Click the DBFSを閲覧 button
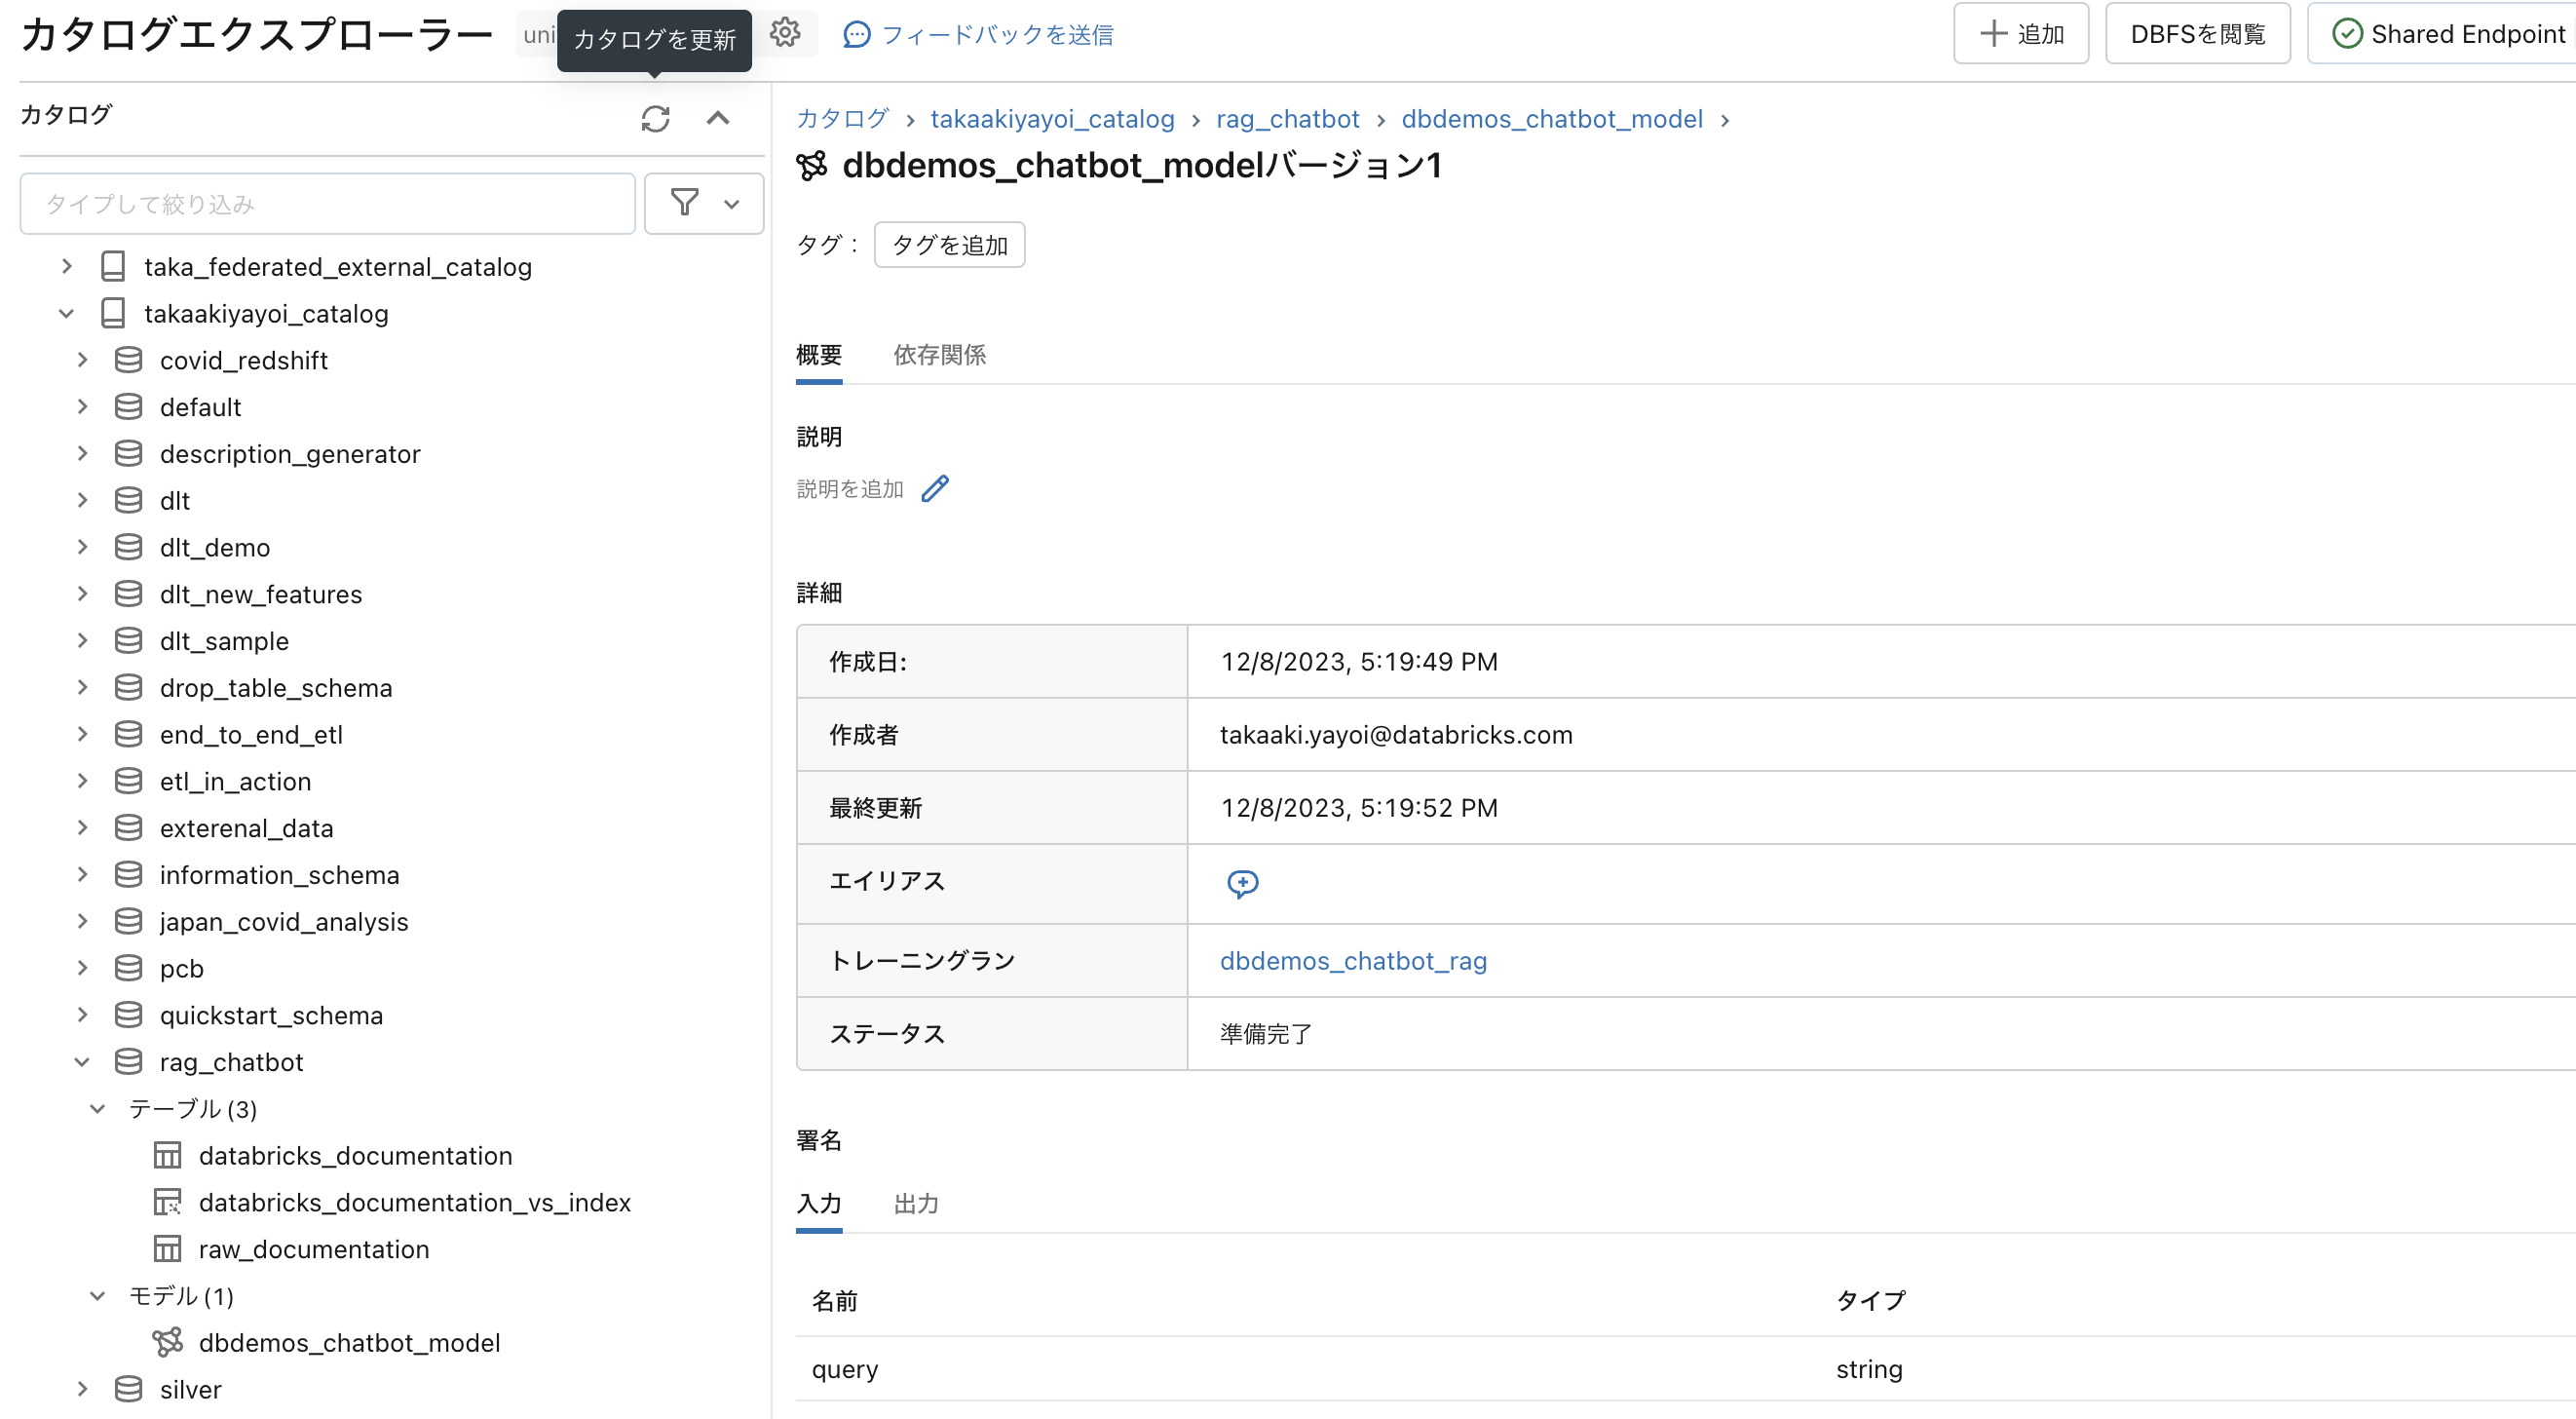Image resolution: width=2576 pixels, height=1419 pixels. (x=2197, y=34)
